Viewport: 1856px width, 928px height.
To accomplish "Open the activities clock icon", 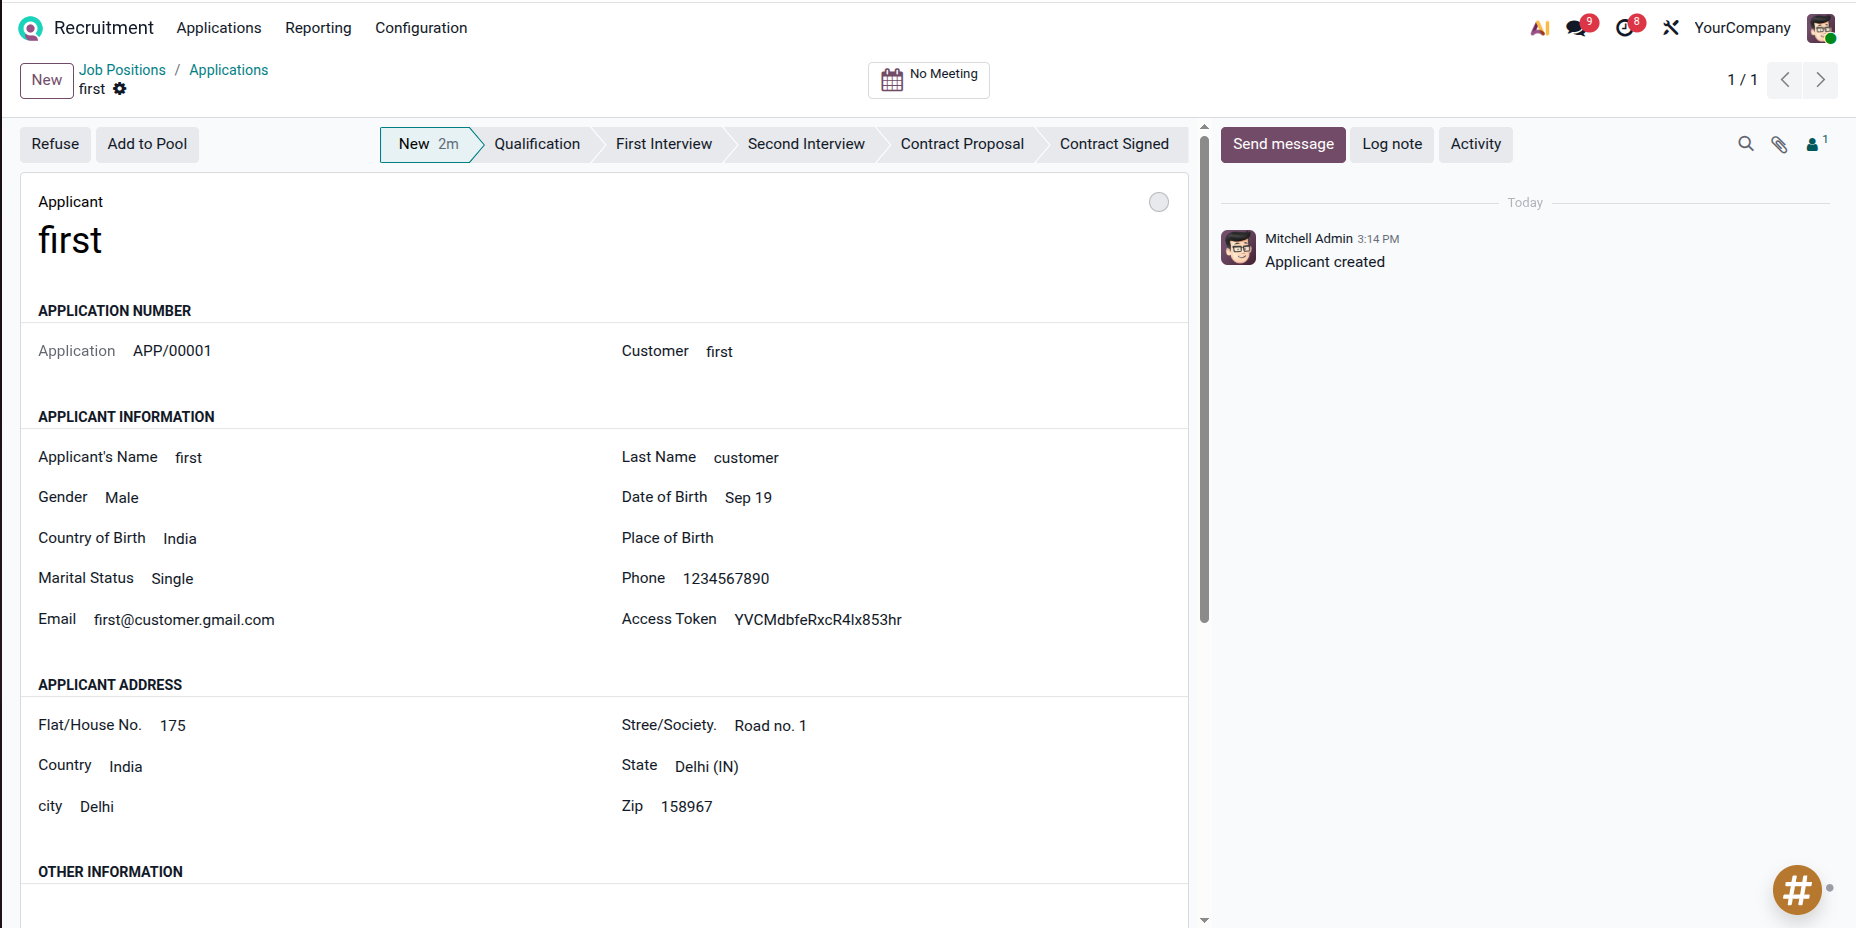I will coord(1625,28).
